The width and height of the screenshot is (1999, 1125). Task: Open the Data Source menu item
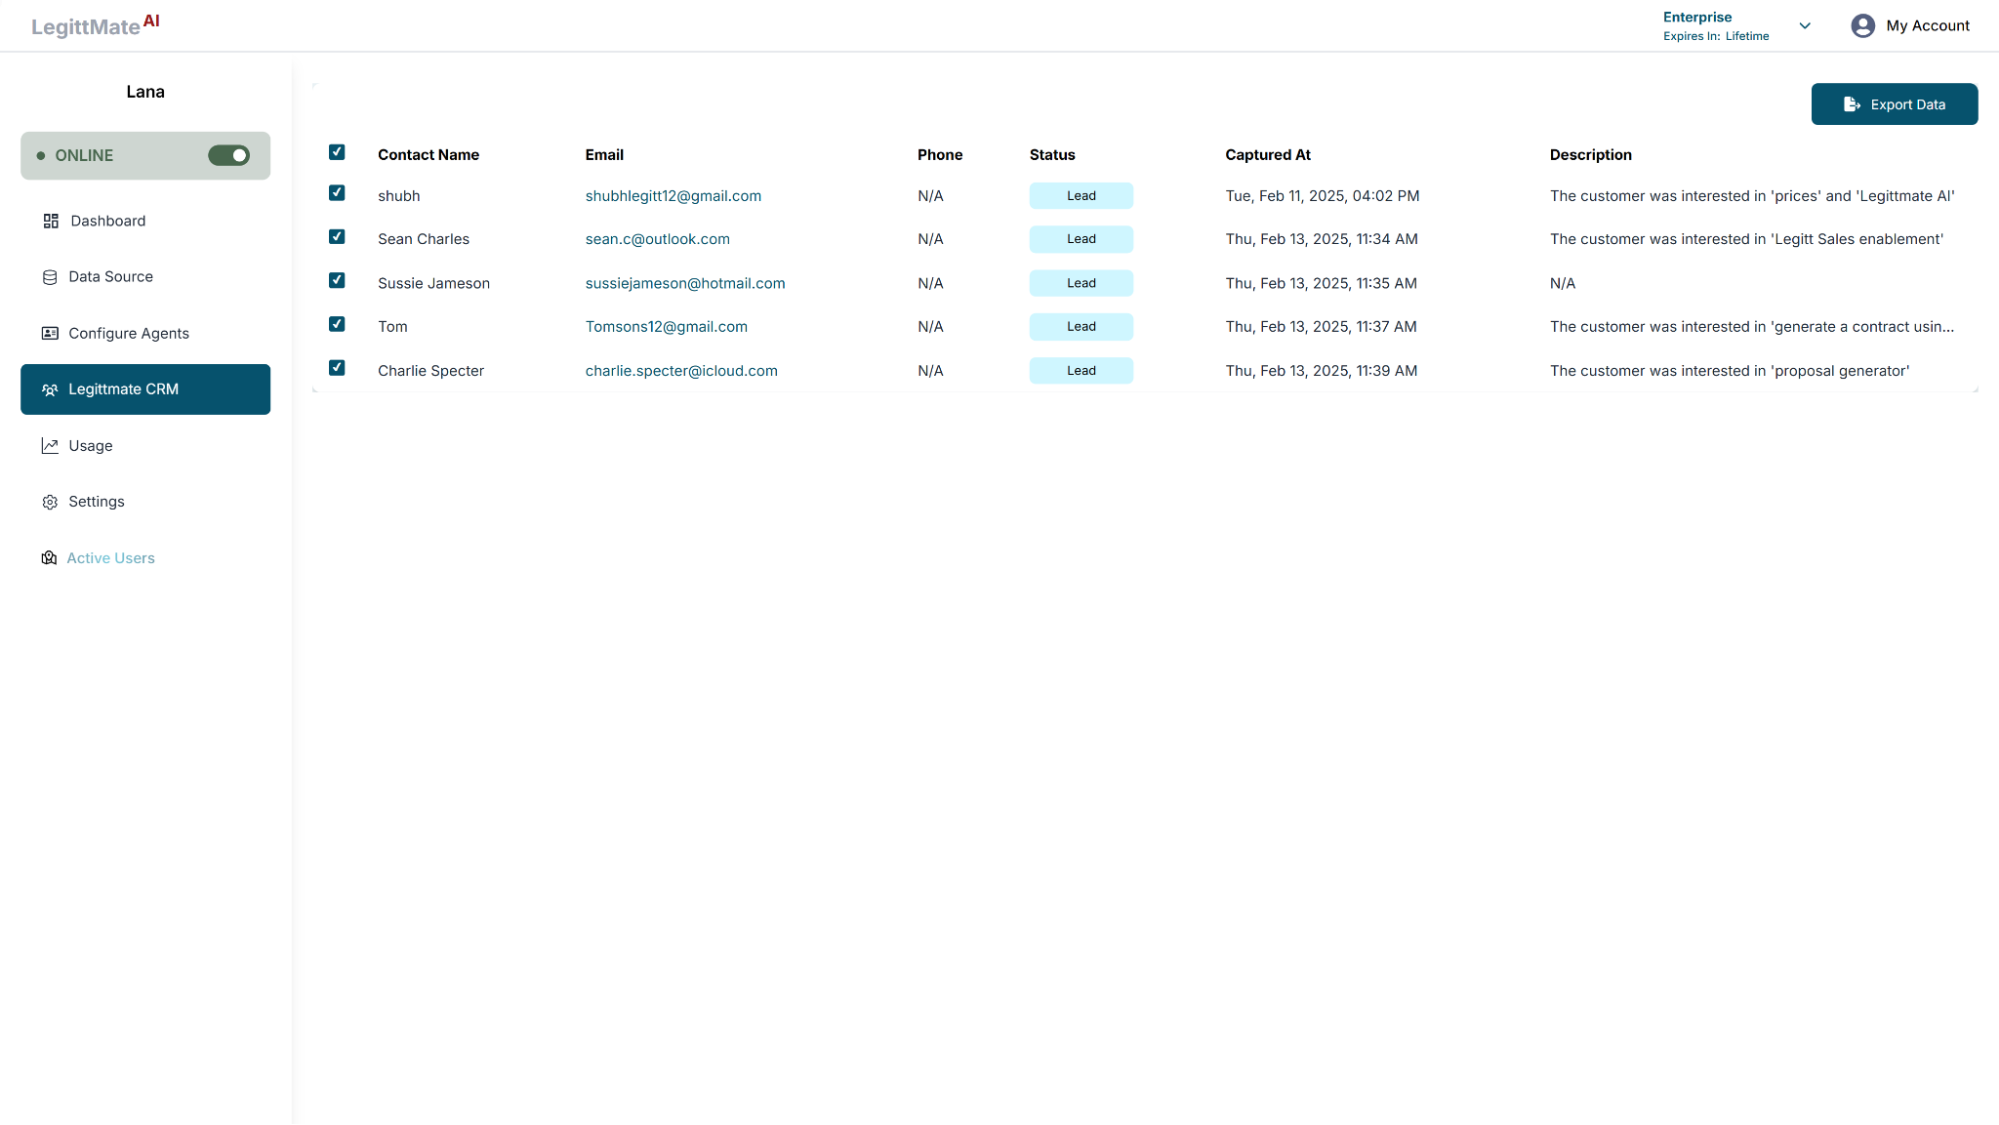click(110, 277)
